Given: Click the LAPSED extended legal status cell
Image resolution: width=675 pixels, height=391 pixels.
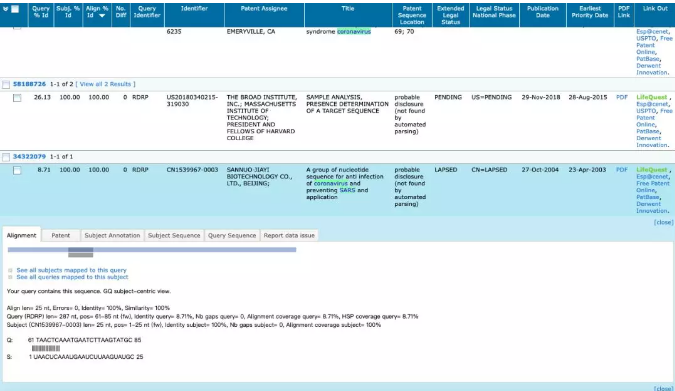Looking at the screenshot, I should coord(446,170).
